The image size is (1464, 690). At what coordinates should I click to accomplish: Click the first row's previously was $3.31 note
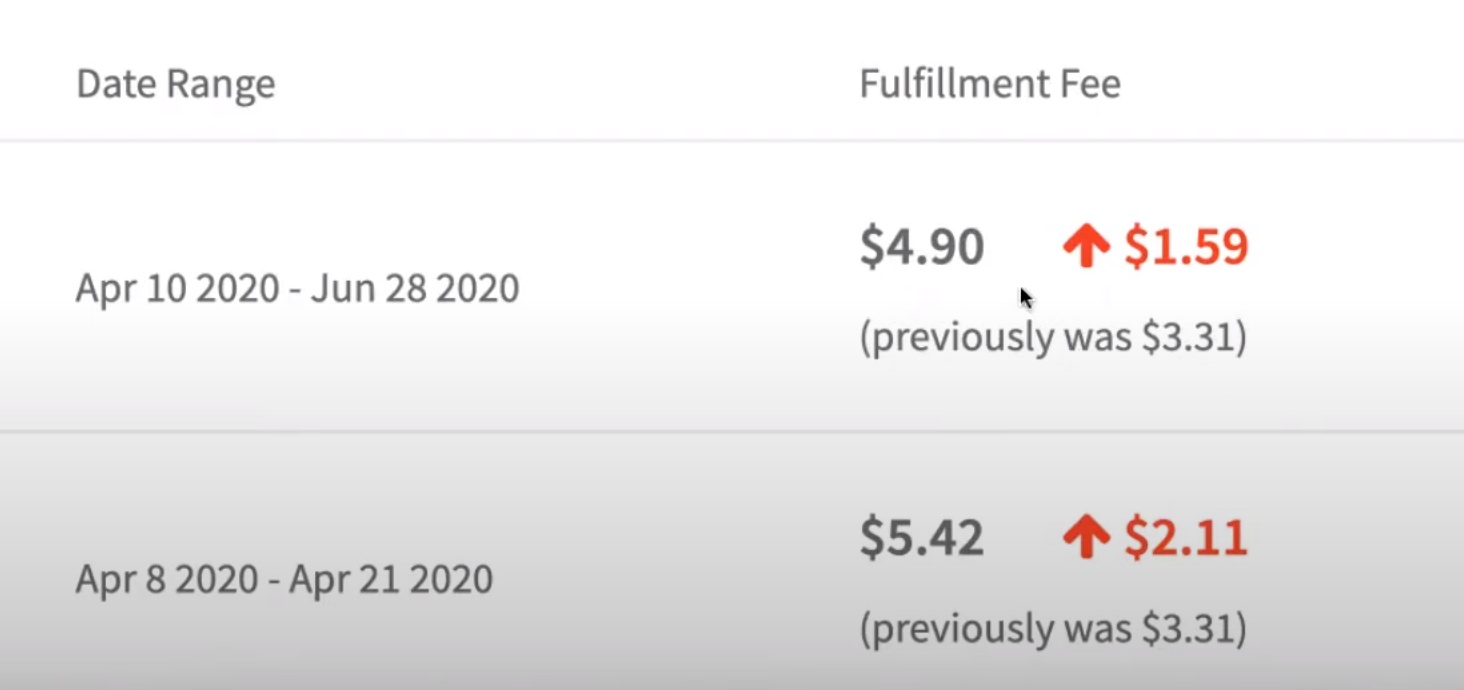[x=1053, y=338]
